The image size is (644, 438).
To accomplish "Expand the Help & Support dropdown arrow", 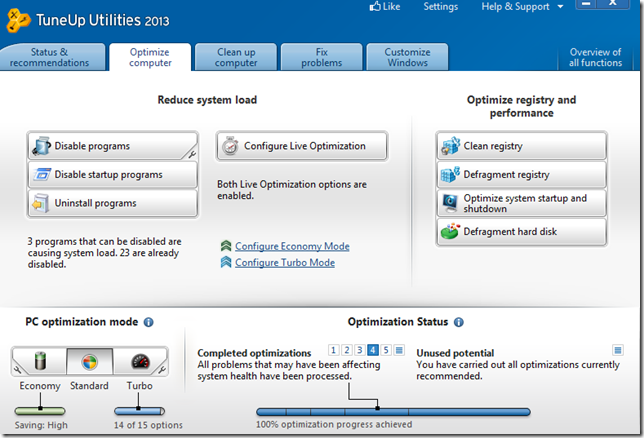I will (x=560, y=7).
